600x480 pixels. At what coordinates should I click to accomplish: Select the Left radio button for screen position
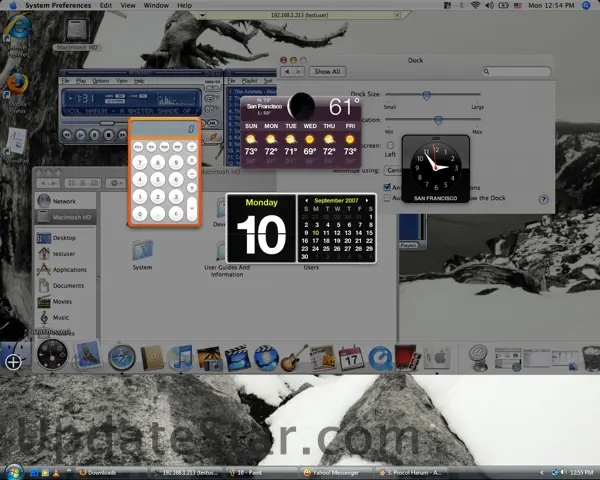(x=390, y=145)
